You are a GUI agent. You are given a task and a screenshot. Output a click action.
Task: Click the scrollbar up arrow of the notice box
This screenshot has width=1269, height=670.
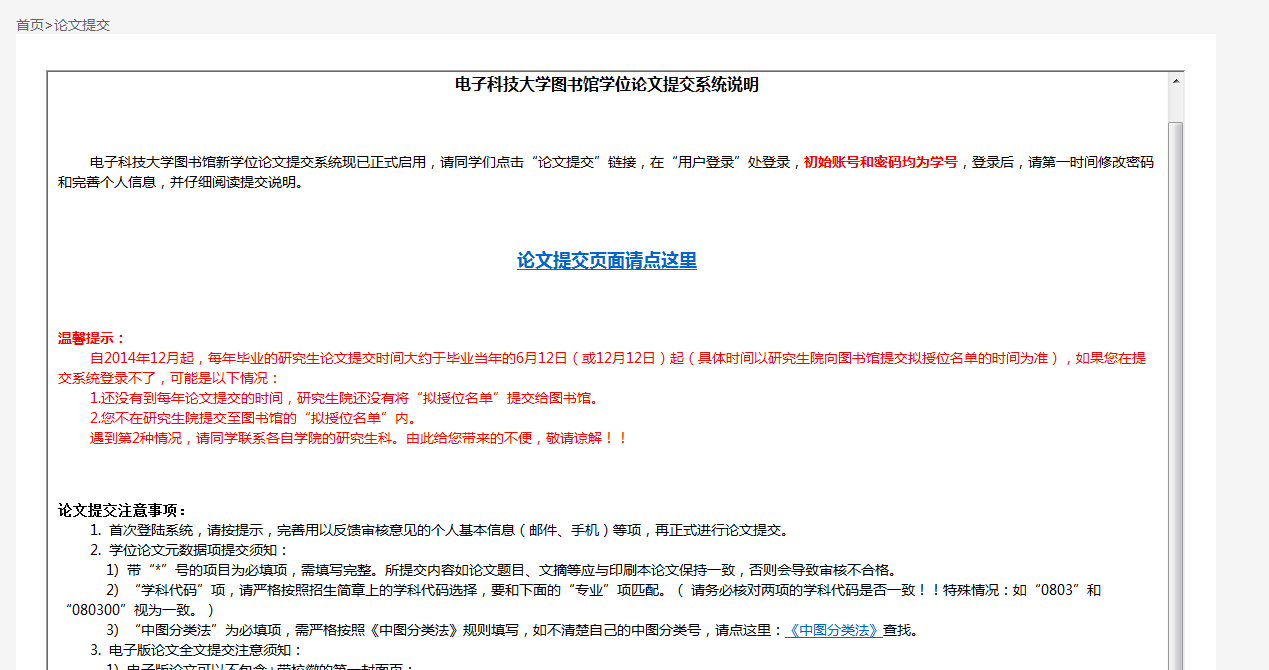click(x=1176, y=80)
